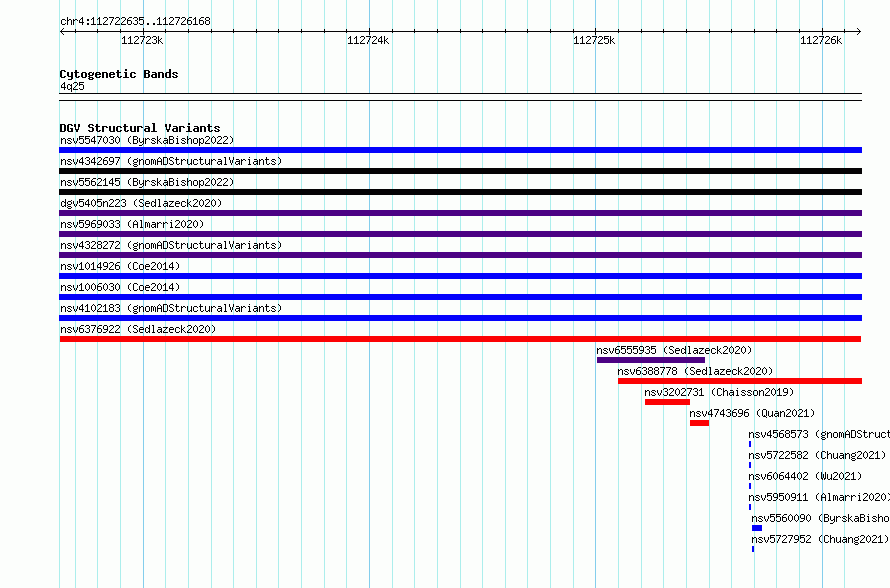Click the purple bar for nsv4328272
Image resolution: width=890 pixels, height=588 pixels.
coord(460,255)
